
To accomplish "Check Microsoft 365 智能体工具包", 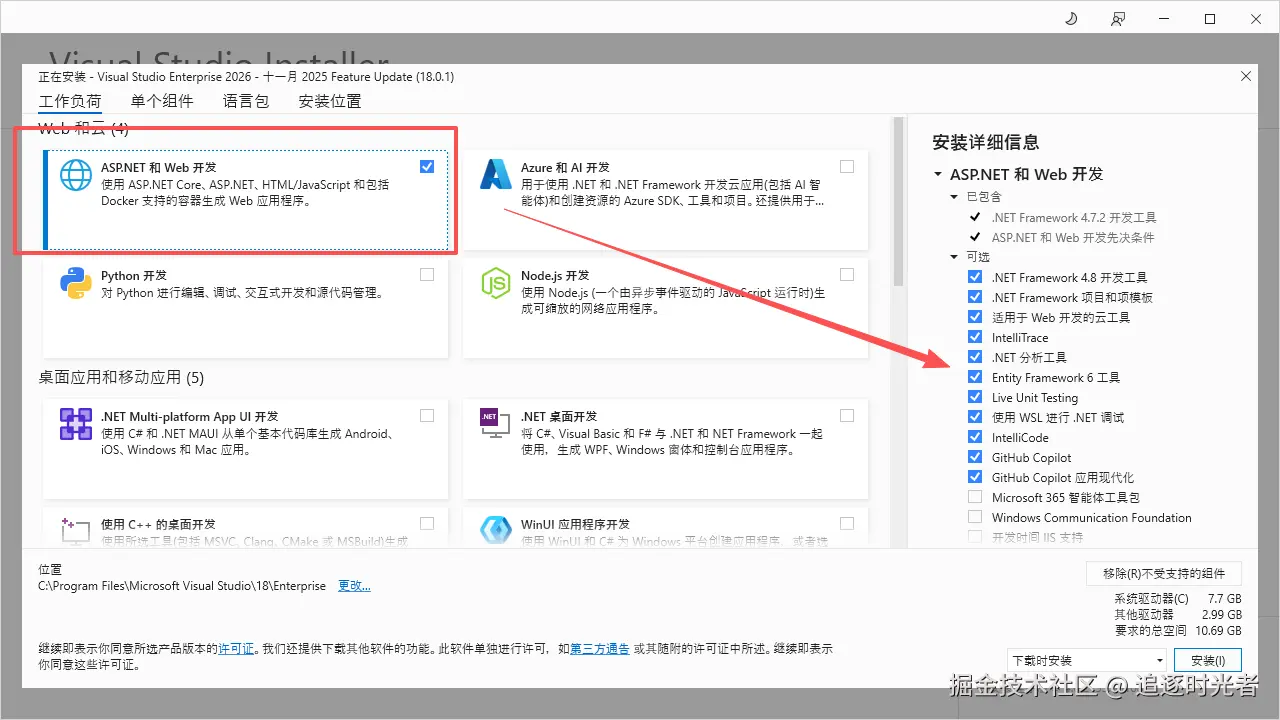I will [975, 497].
